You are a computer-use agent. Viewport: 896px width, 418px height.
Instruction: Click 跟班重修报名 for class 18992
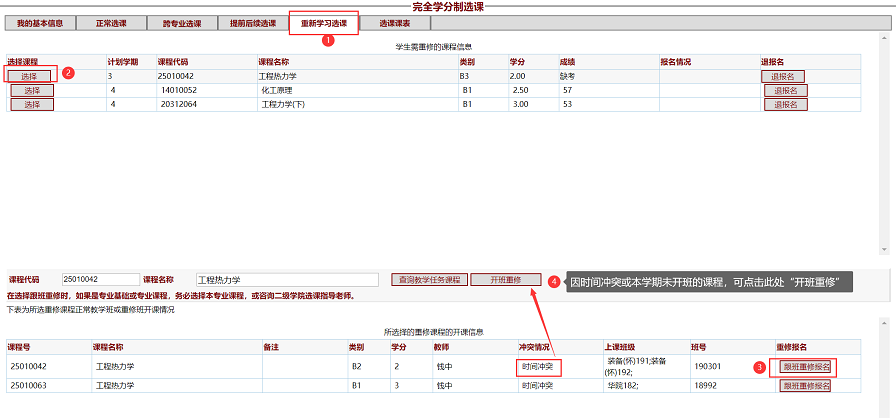point(806,384)
